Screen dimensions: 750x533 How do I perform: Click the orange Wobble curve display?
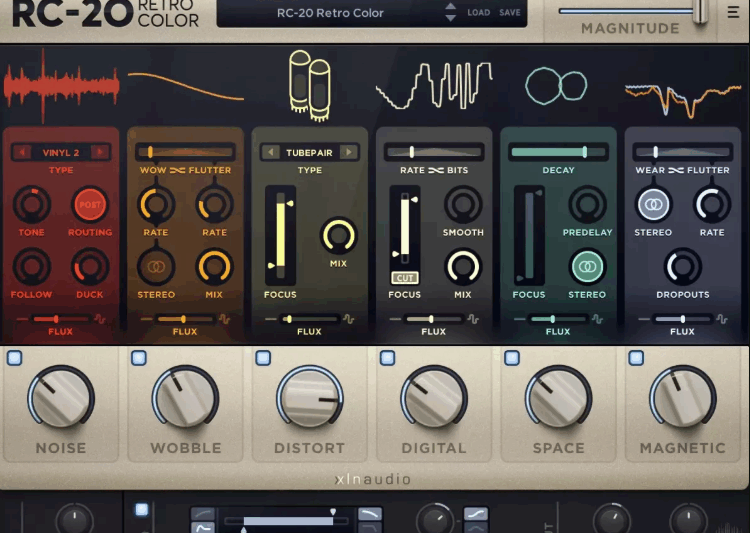click(x=186, y=87)
